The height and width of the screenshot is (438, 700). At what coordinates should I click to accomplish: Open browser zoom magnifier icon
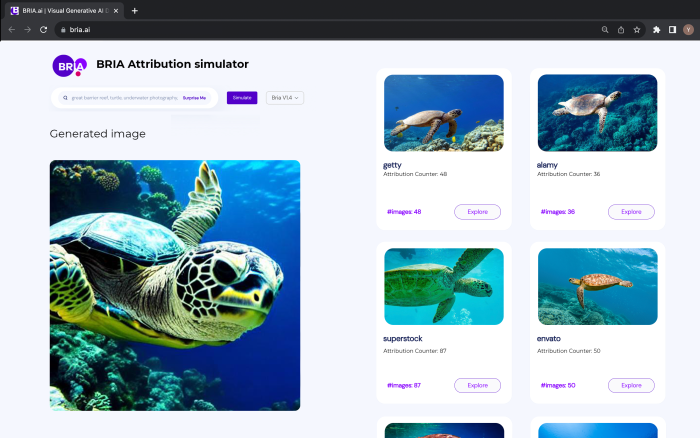click(605, 30)
